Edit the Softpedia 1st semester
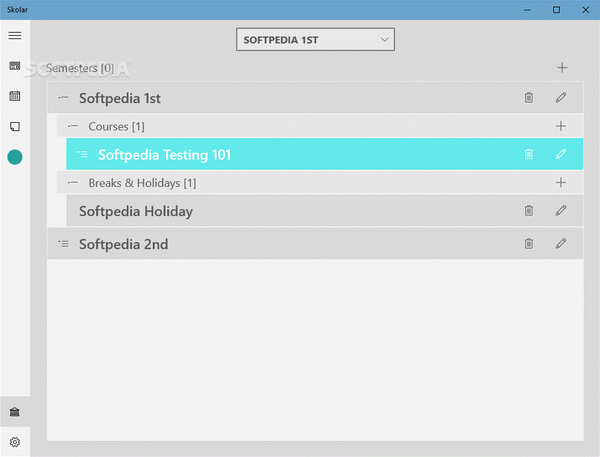The height and width of the screenshot is (457, 600). 561,97
